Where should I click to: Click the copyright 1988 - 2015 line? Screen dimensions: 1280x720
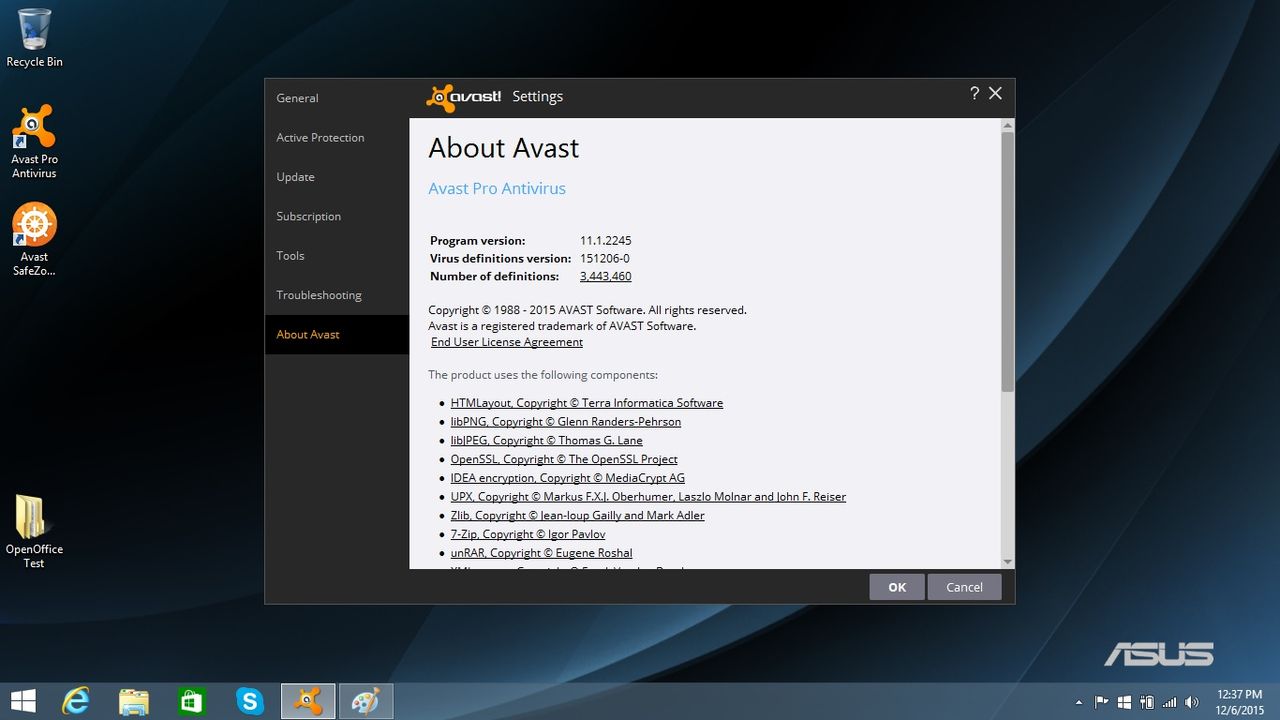coord(587,310)
